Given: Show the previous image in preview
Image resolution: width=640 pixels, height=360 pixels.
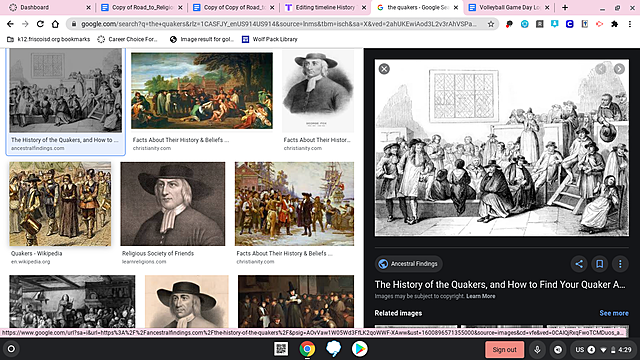Looking at the screenshot, I should pos(600,69).
